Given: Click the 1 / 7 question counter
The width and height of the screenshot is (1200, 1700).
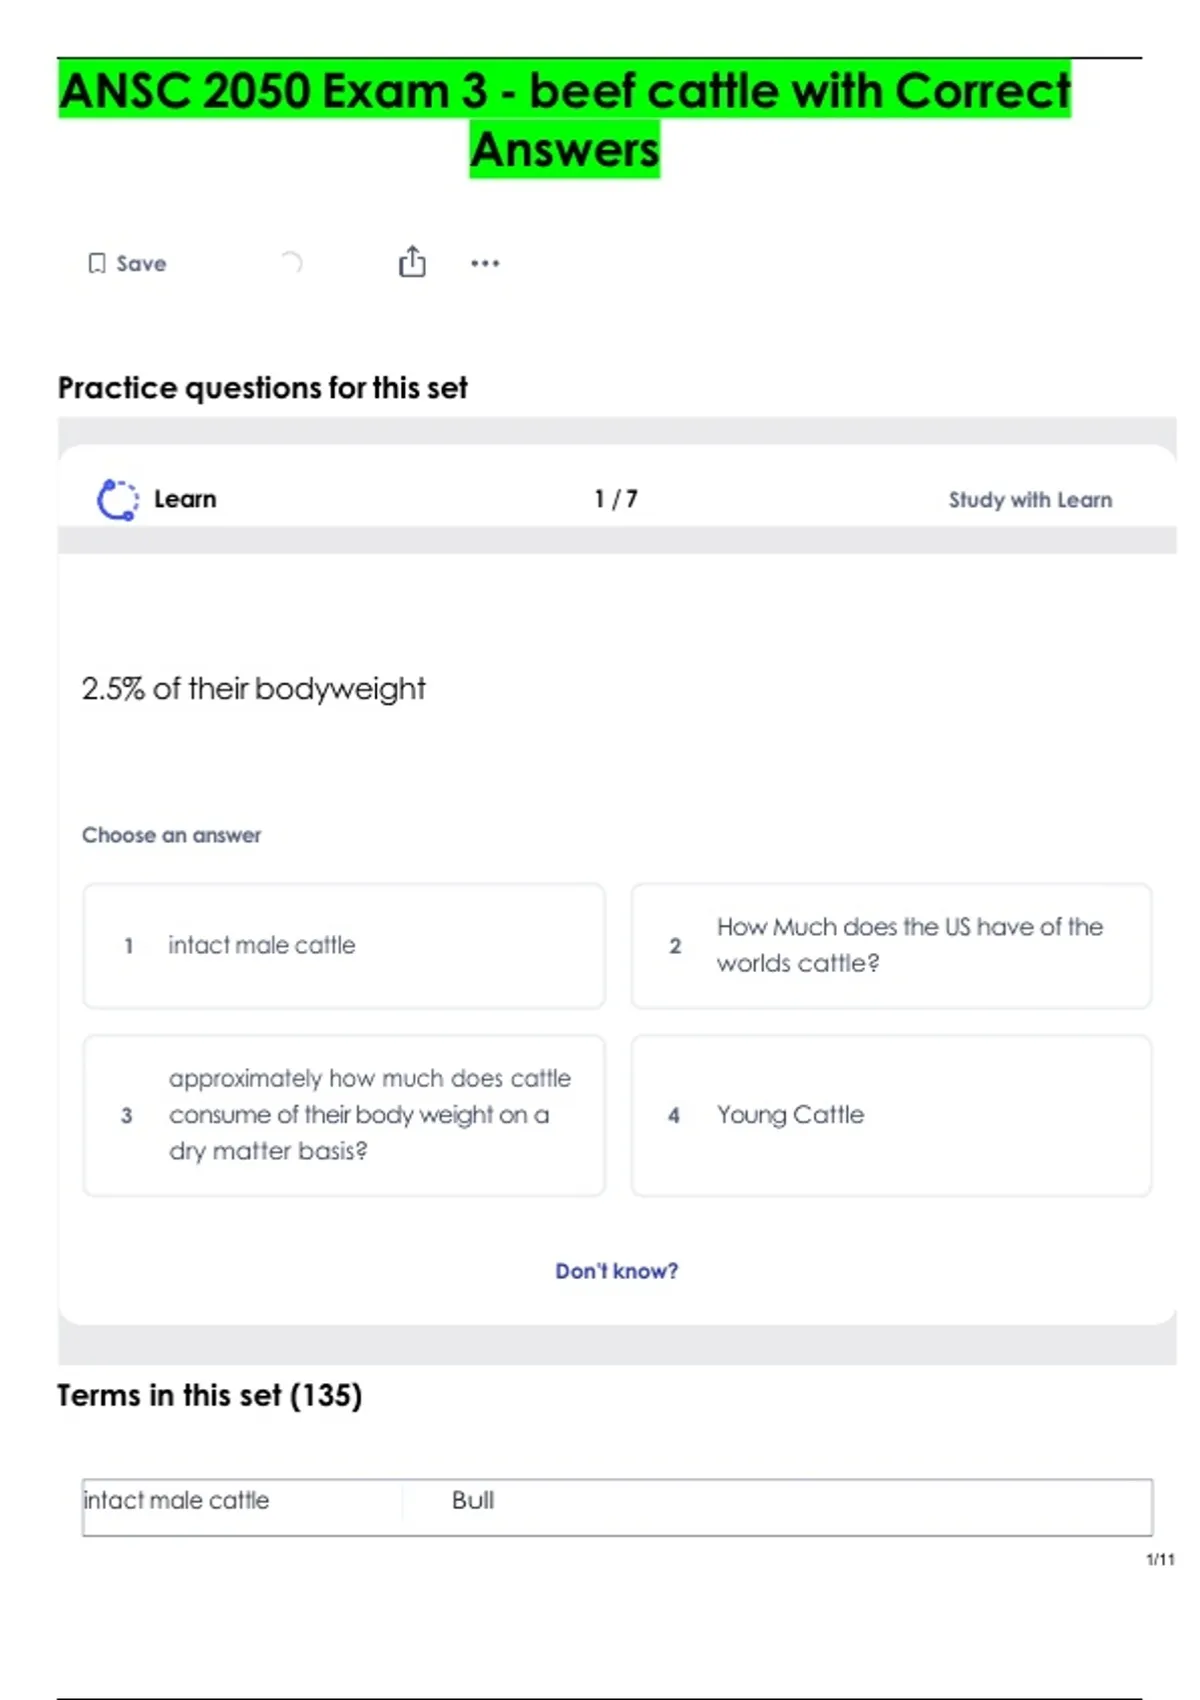Looking at the screenshot, I should (616, 499).
